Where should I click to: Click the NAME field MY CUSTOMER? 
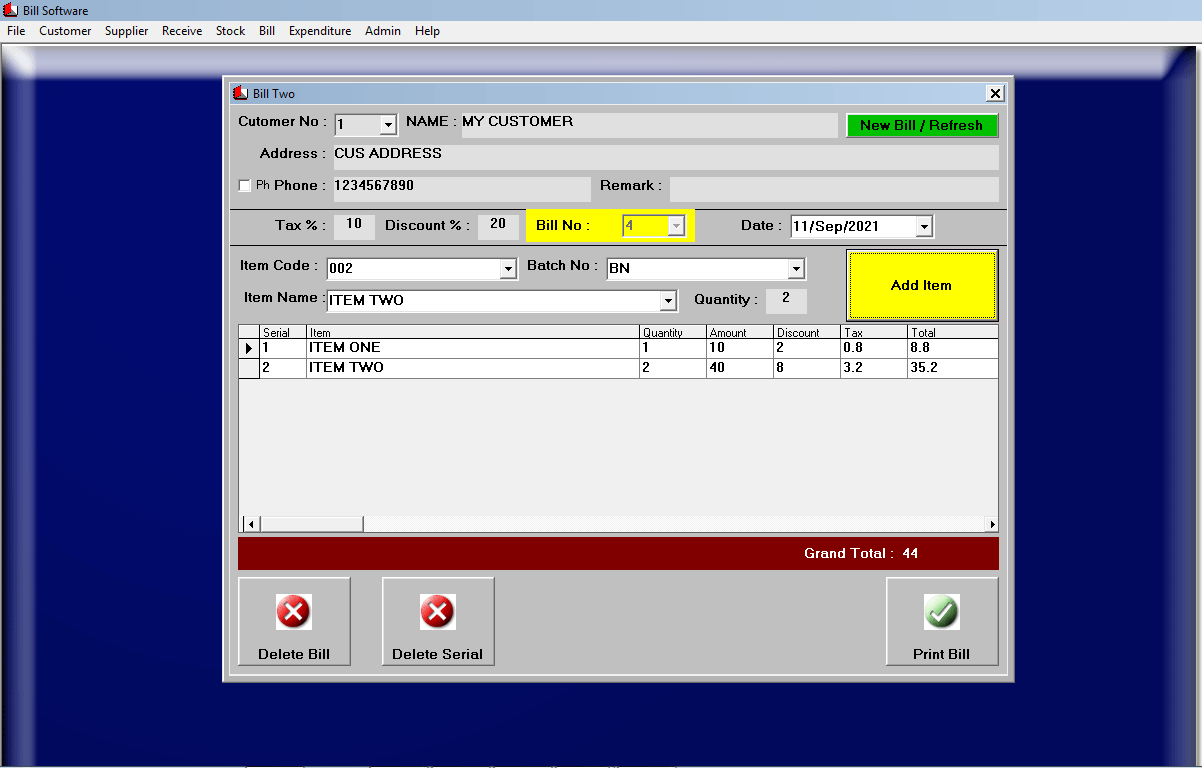click(x=648, y=125)
